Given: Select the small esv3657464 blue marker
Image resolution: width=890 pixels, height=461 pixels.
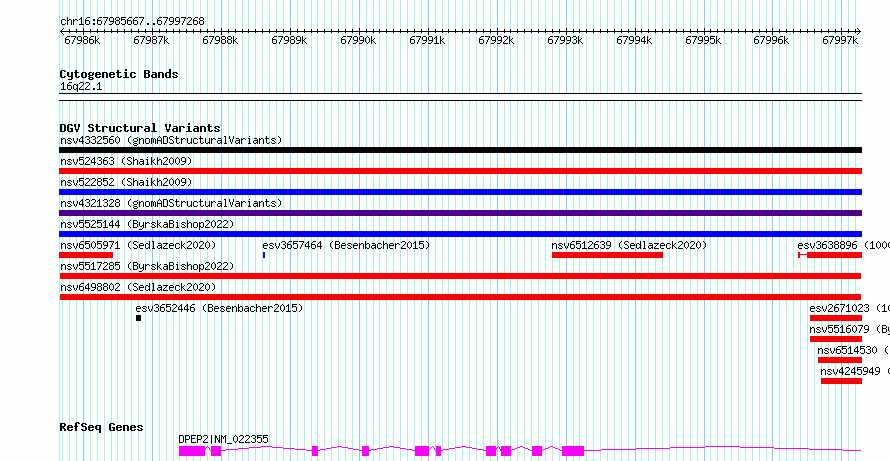Looking at the screenshot, I should (264, 255).
